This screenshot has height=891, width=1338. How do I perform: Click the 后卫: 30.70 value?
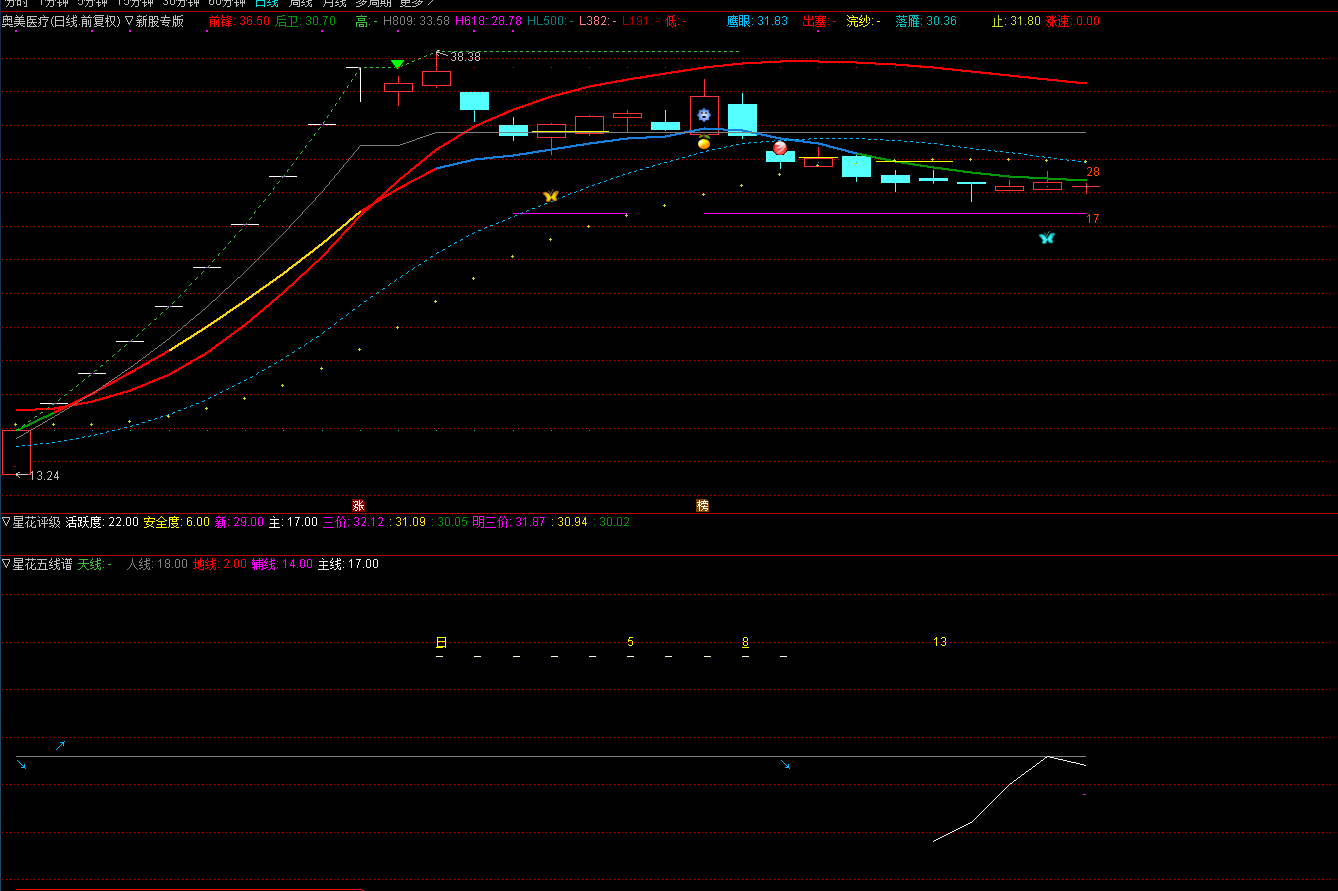point(305,21)
